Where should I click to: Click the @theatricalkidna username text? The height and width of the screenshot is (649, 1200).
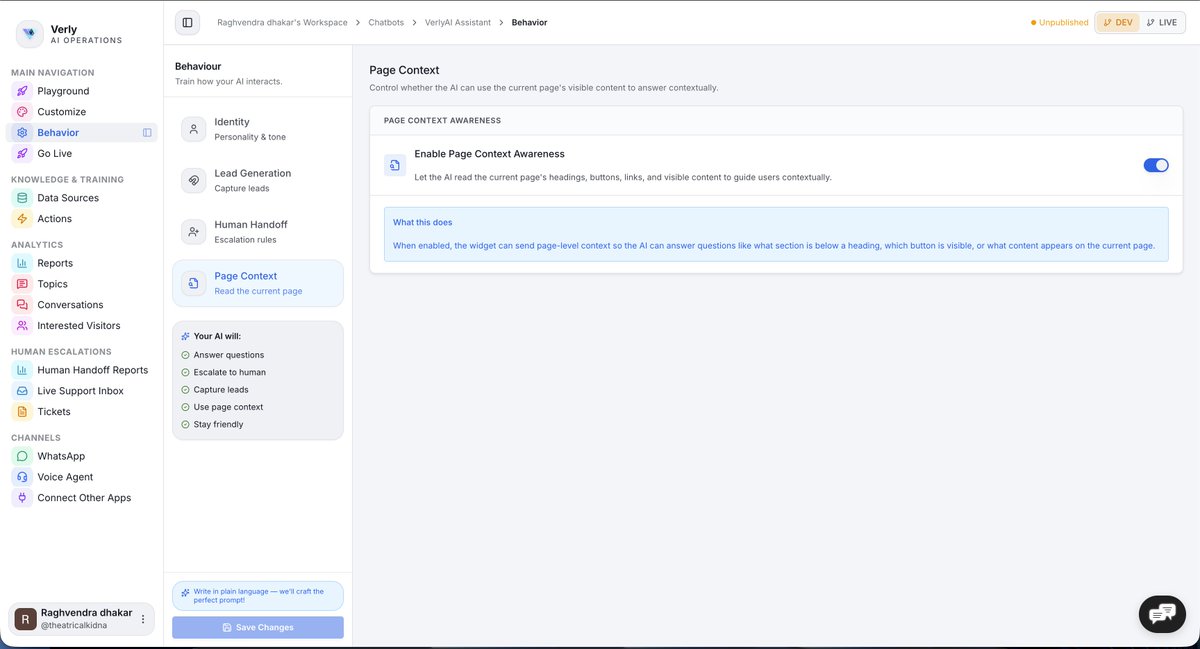[x=74, y=626]
